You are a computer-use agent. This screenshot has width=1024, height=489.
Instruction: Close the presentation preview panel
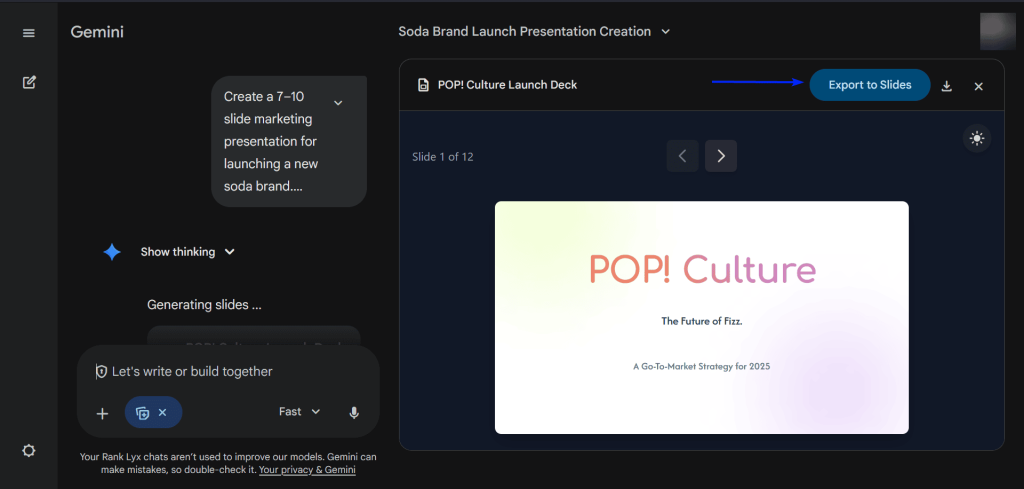979,86
